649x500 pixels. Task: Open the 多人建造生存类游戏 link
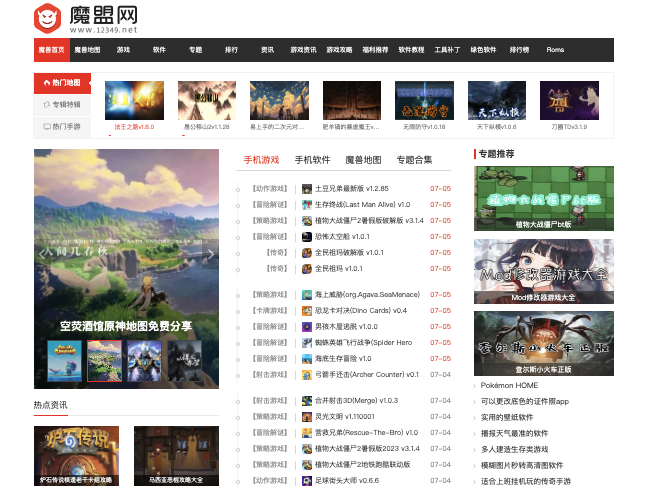point(514,450)
